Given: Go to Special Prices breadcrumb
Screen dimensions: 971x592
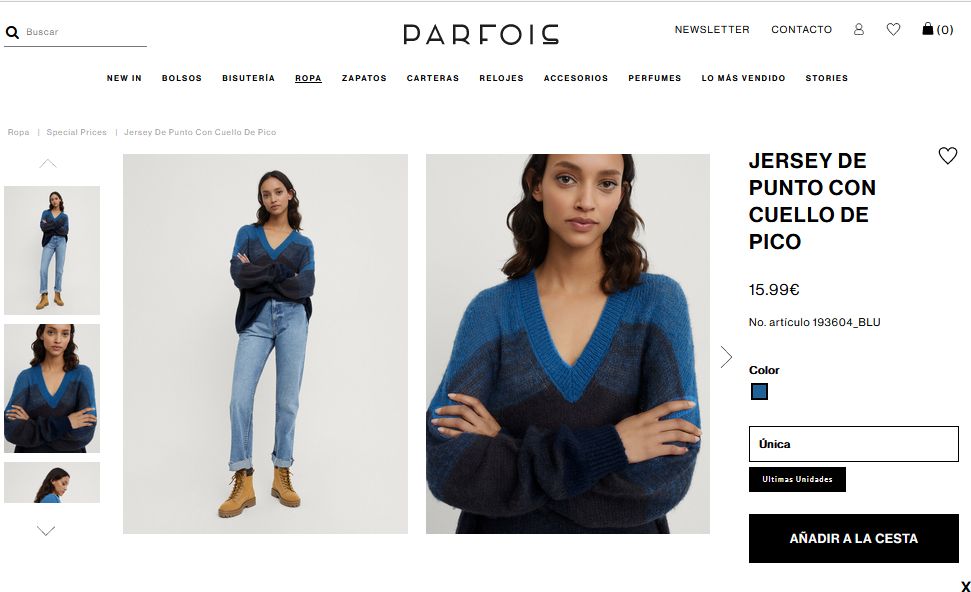Looking at the screenshot, I should point(76,132).
